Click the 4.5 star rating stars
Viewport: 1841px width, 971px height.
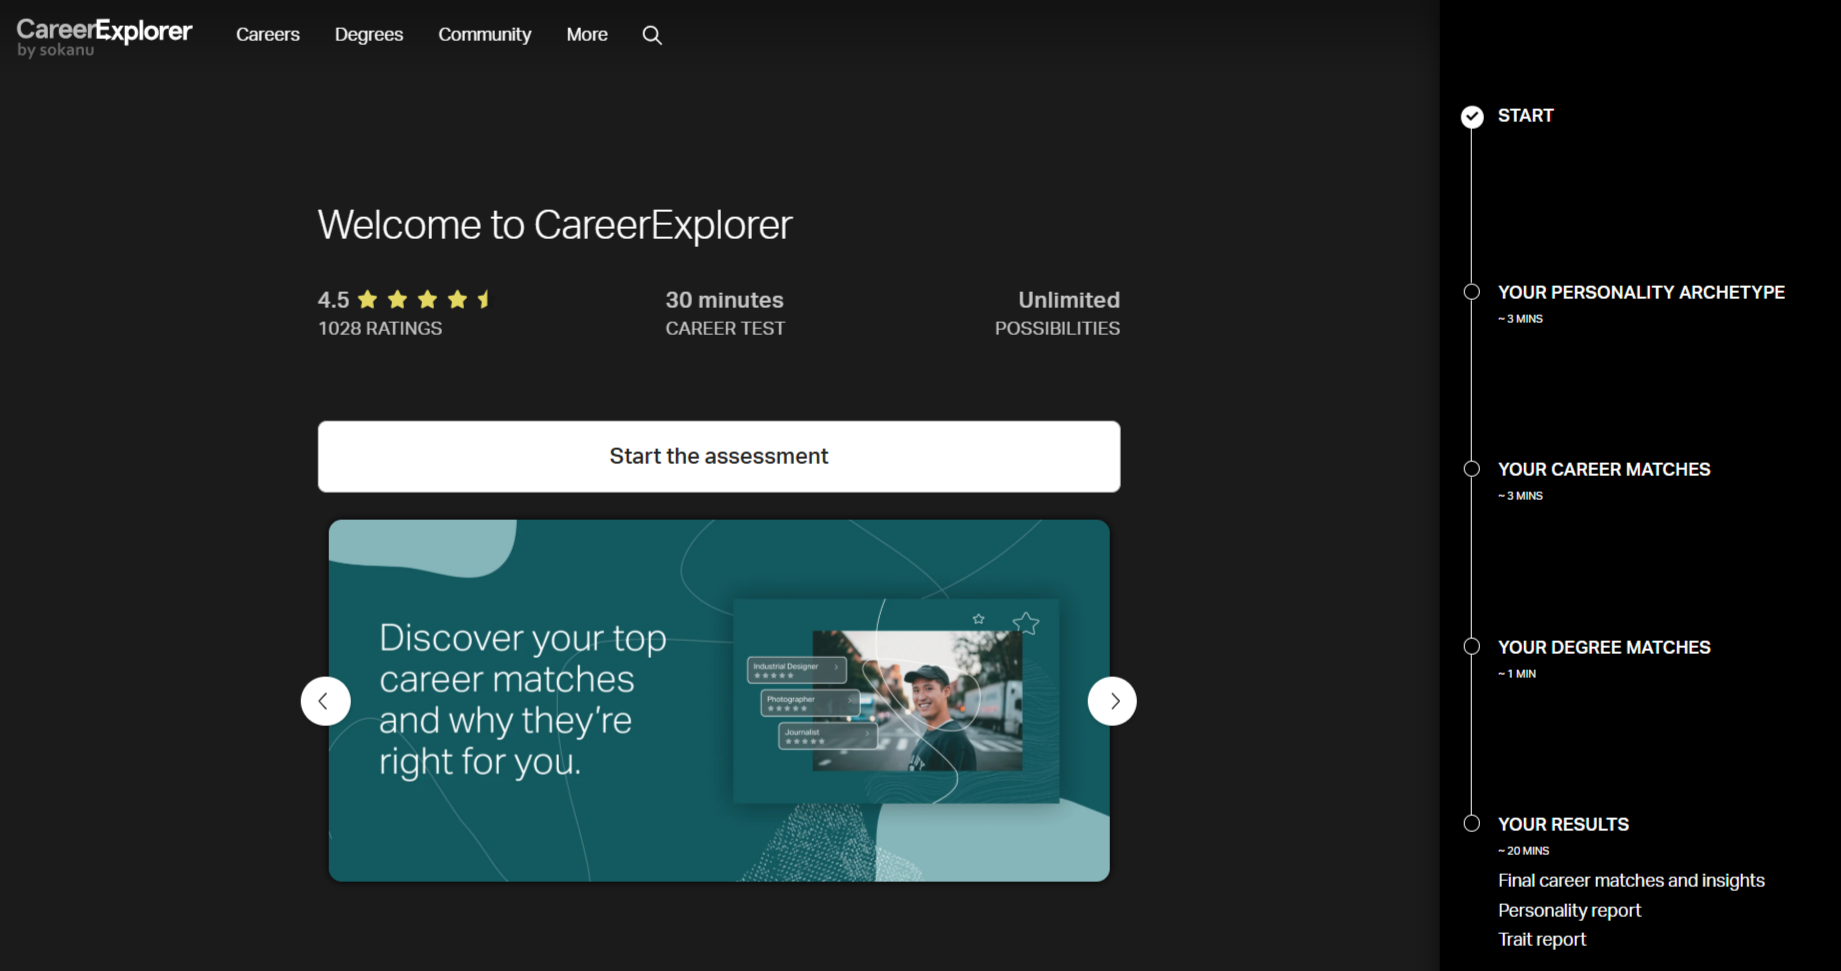pos(426,299)
